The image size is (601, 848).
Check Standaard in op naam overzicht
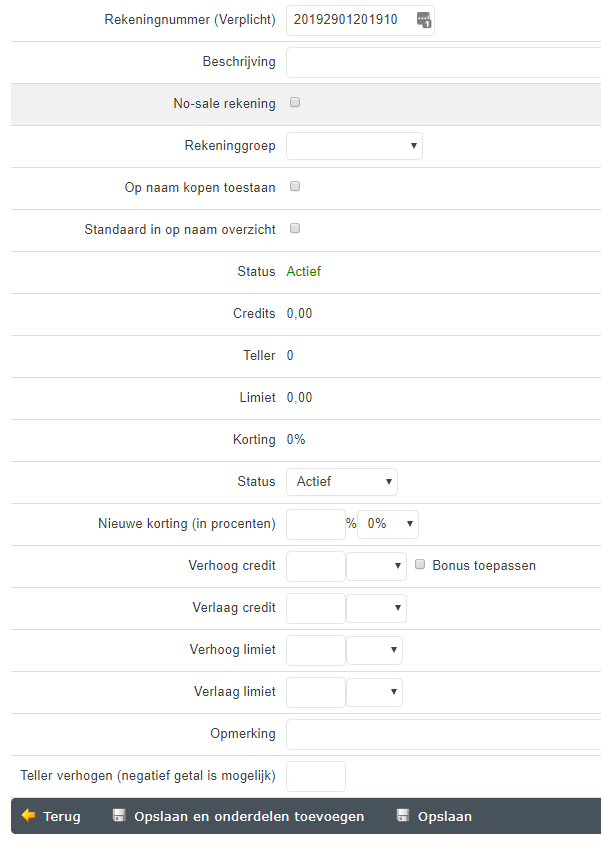[x=295, y=229]
